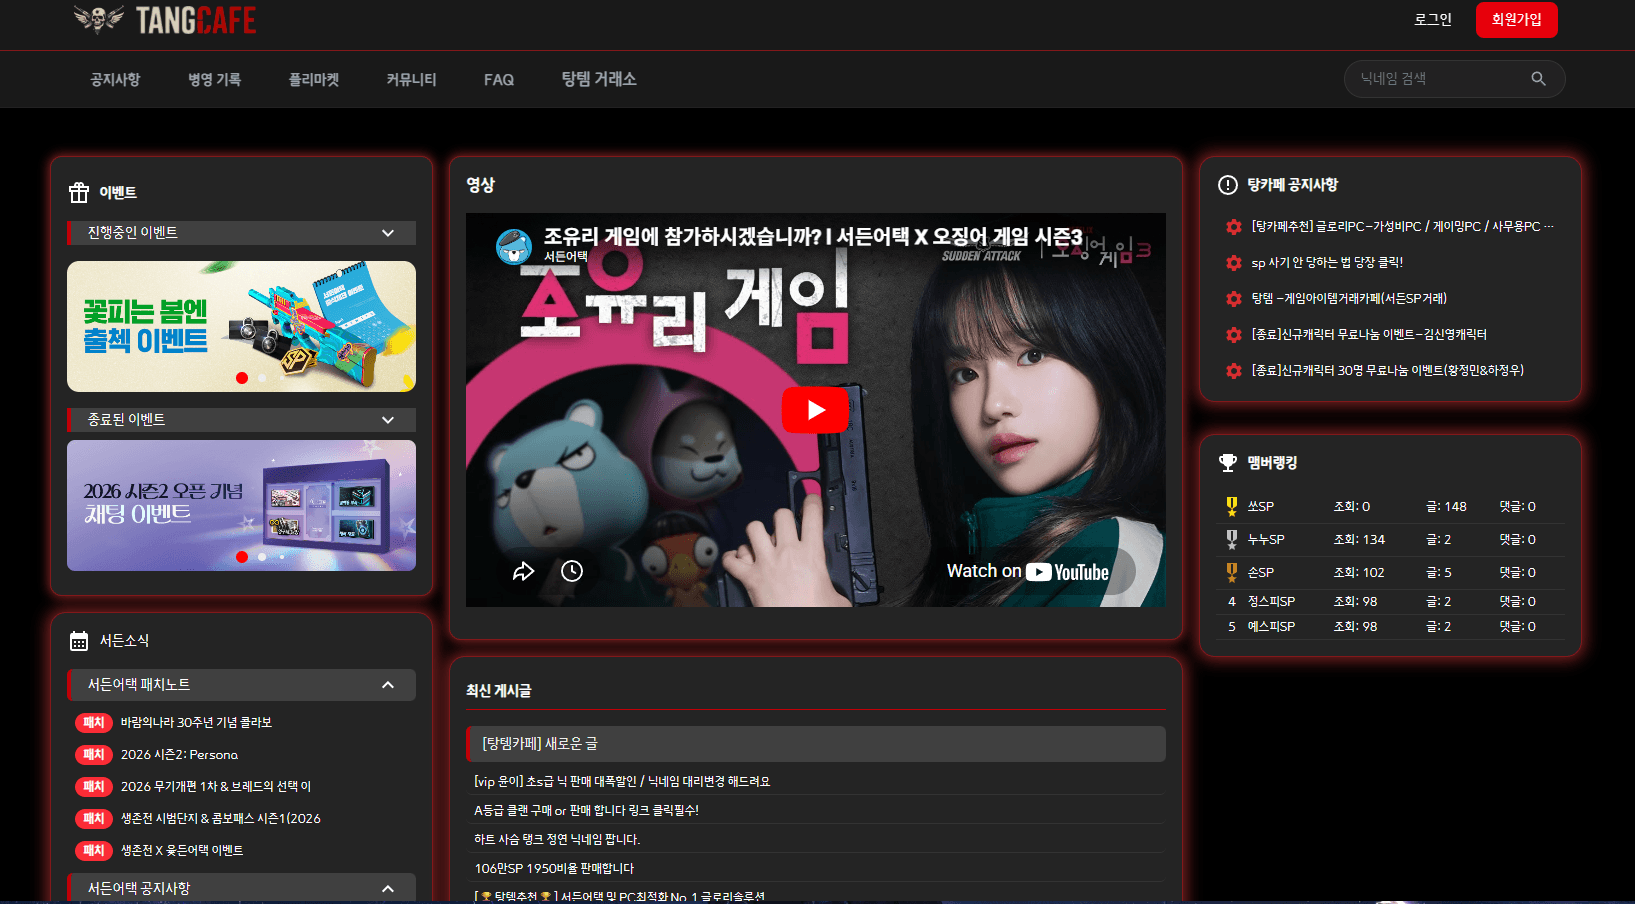Click the red 회원가입 button
1635x904 pixels.
pos(1516,20)
